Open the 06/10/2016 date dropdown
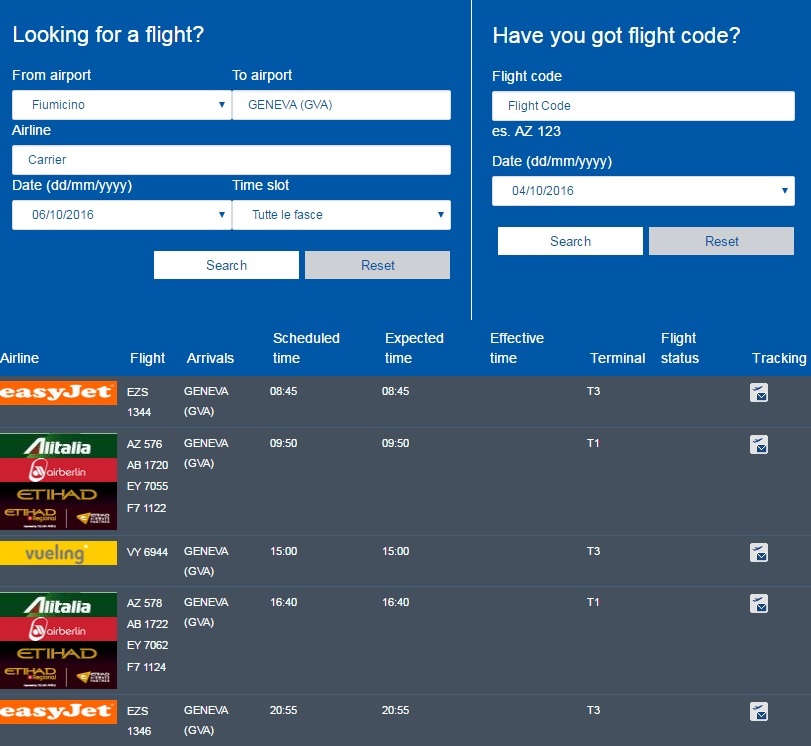811x746 pixels. [x=121, y=215]
